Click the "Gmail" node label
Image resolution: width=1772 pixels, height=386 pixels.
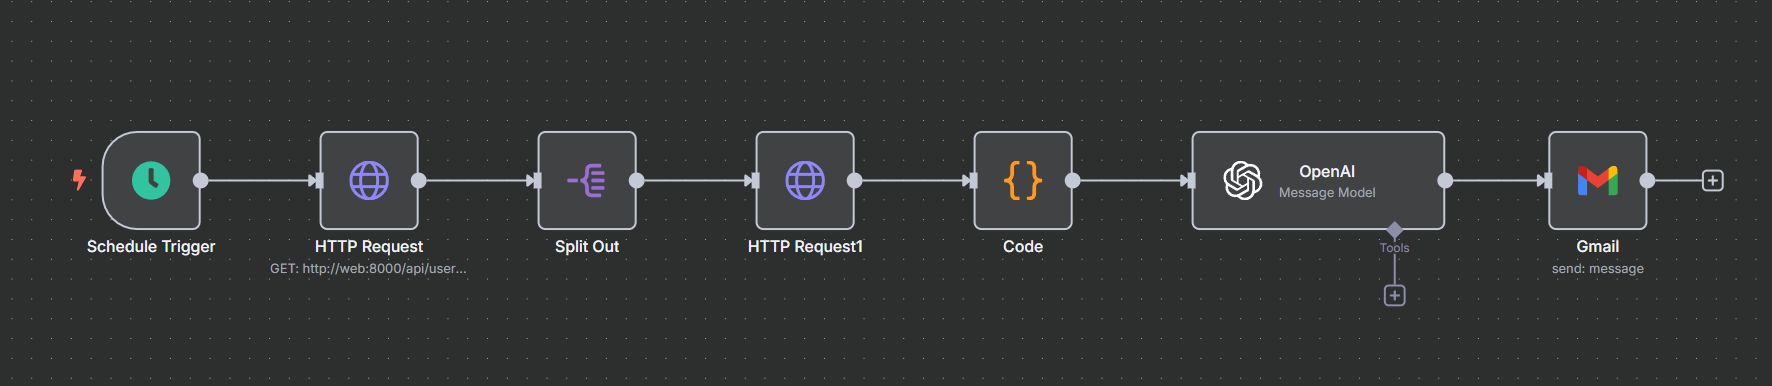[1598, 247]
